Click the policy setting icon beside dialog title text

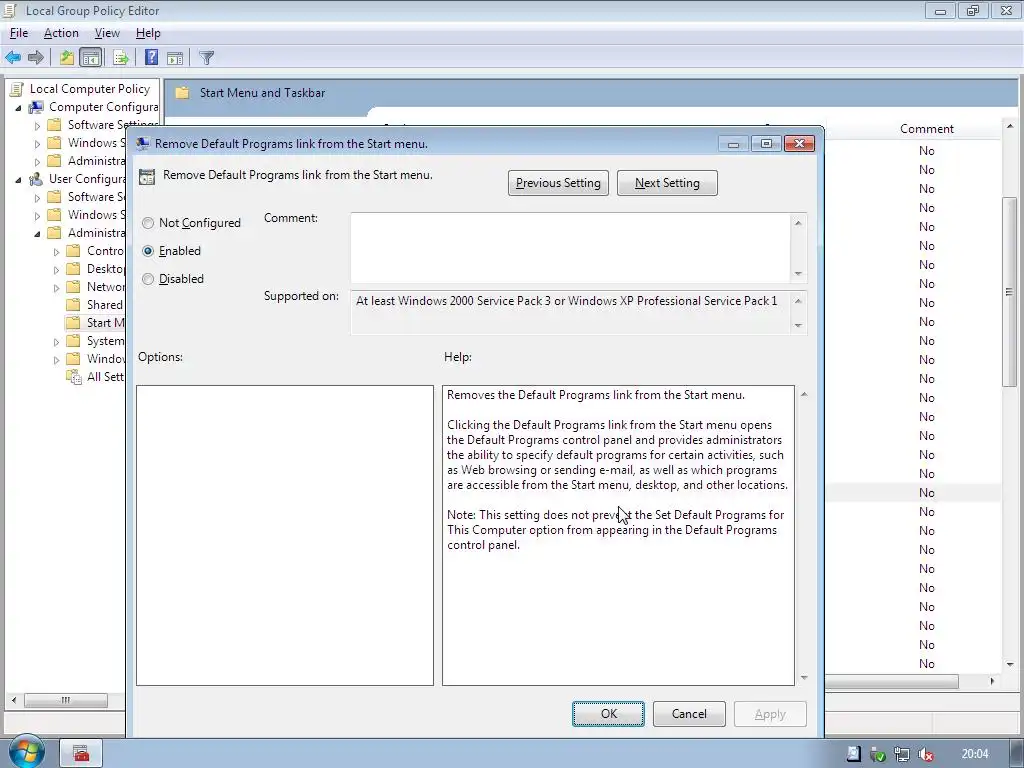(x=148, y=176)
